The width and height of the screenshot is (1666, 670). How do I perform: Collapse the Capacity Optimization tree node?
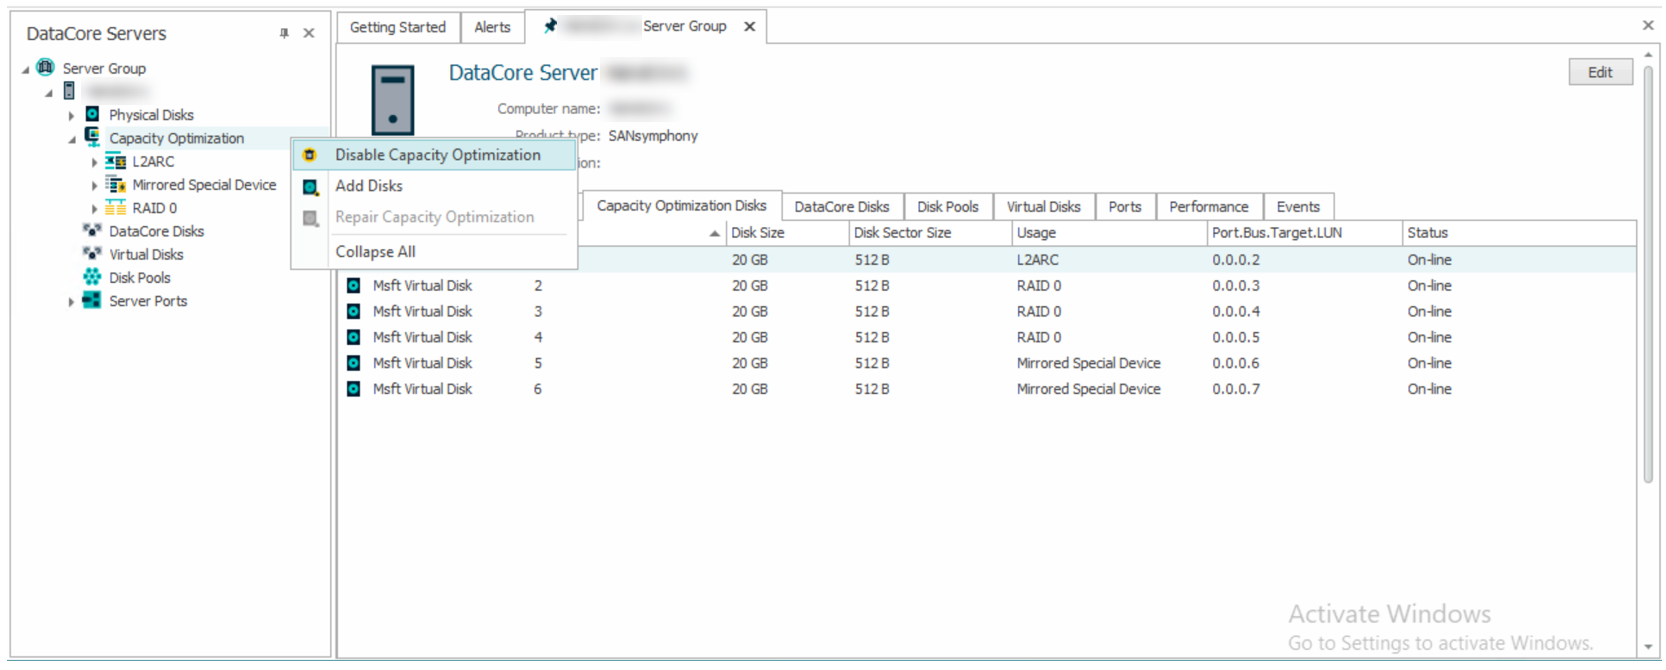pos(71,139)
